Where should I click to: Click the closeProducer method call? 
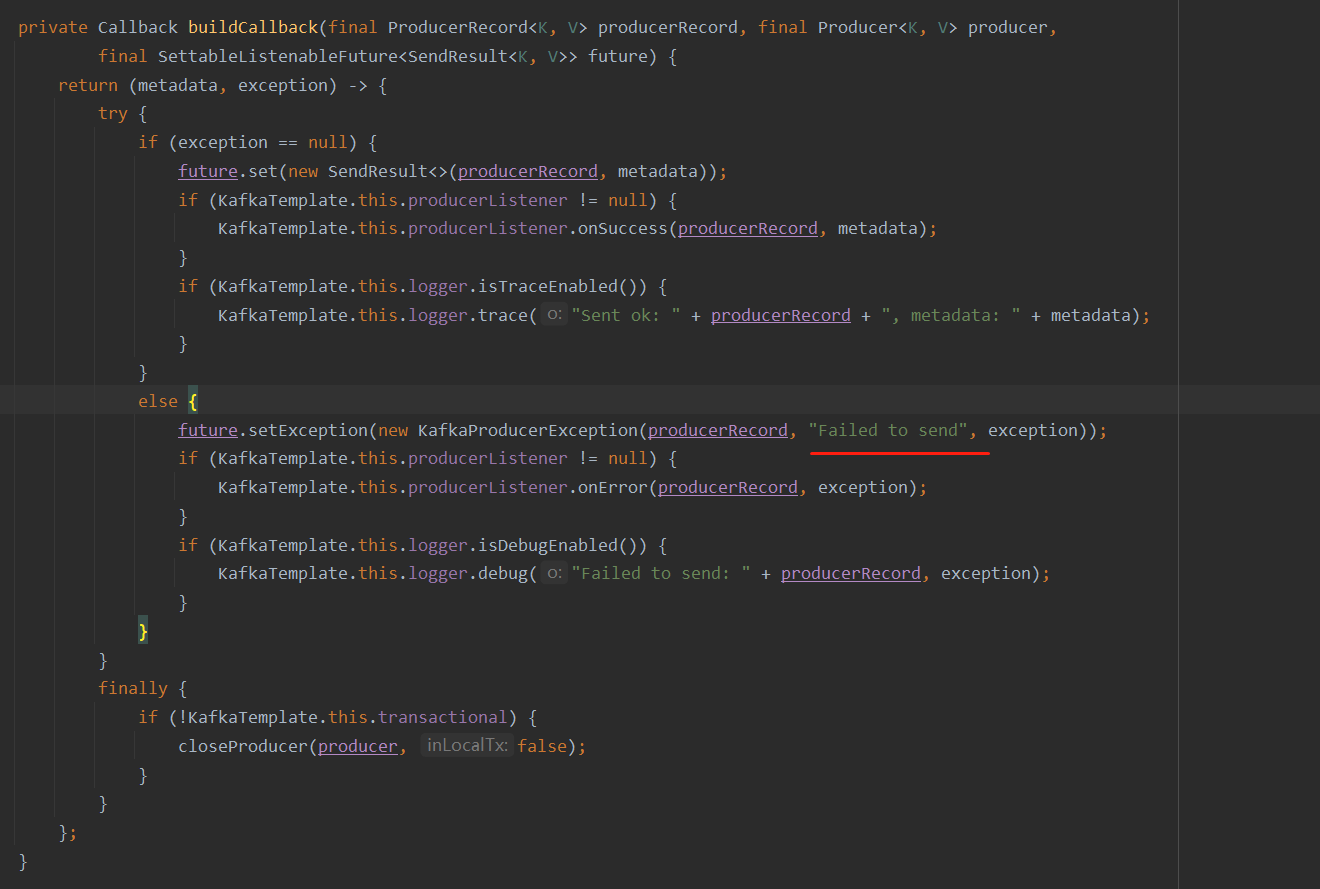243,746
